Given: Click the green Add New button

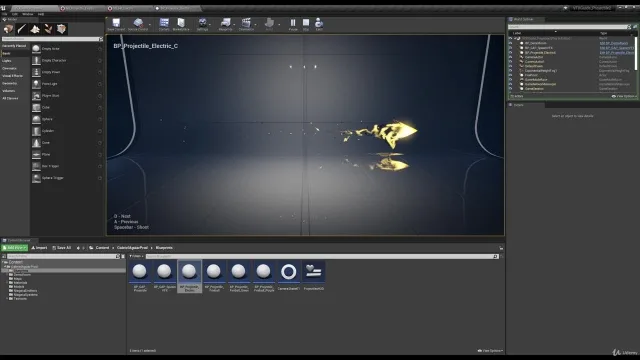Looking at the screenshot, I should pyautogui.click(x=15, y=248).
